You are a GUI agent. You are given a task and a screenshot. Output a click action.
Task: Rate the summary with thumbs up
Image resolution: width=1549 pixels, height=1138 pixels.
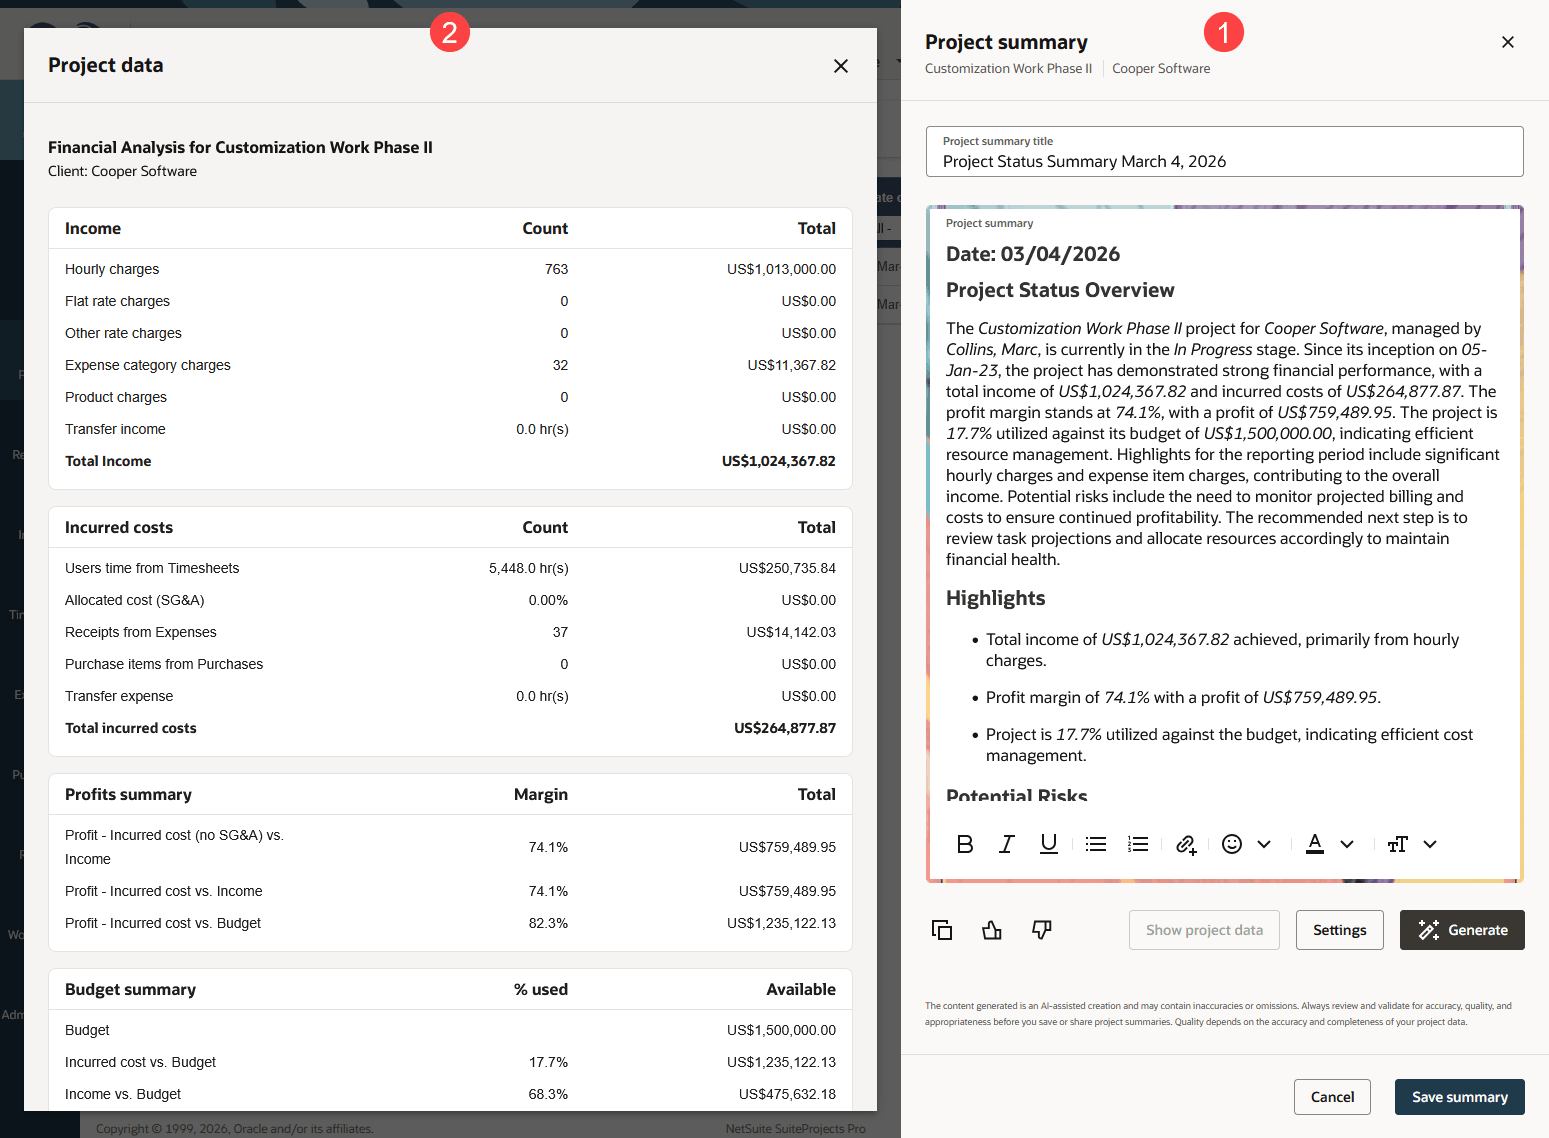tap(991, 930)
